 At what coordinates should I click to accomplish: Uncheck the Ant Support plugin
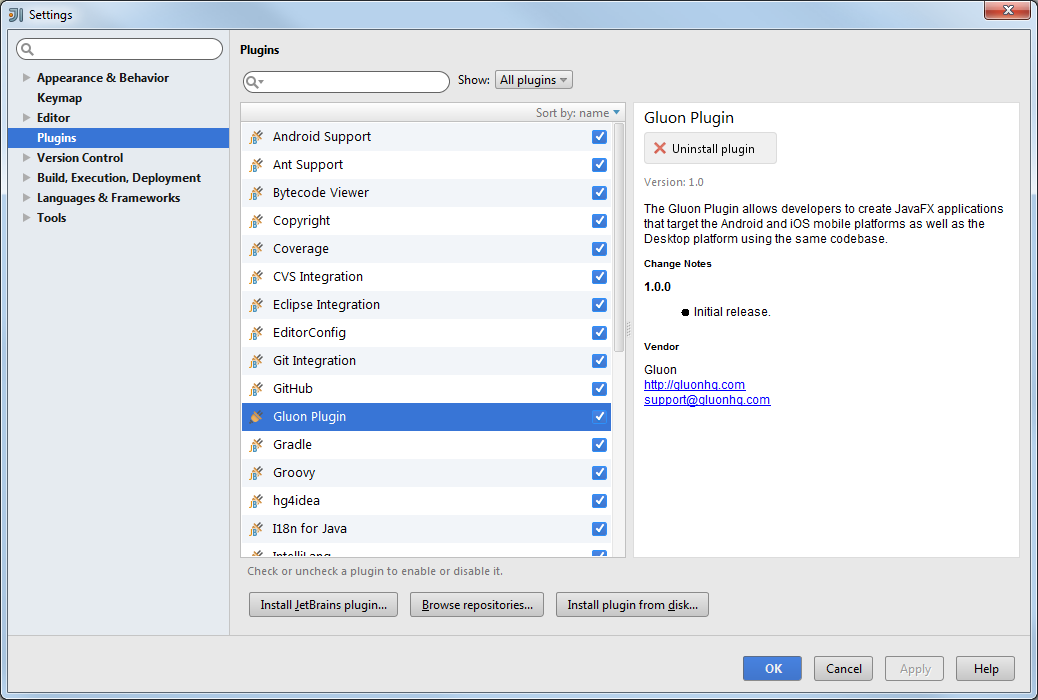pos(599,164)
